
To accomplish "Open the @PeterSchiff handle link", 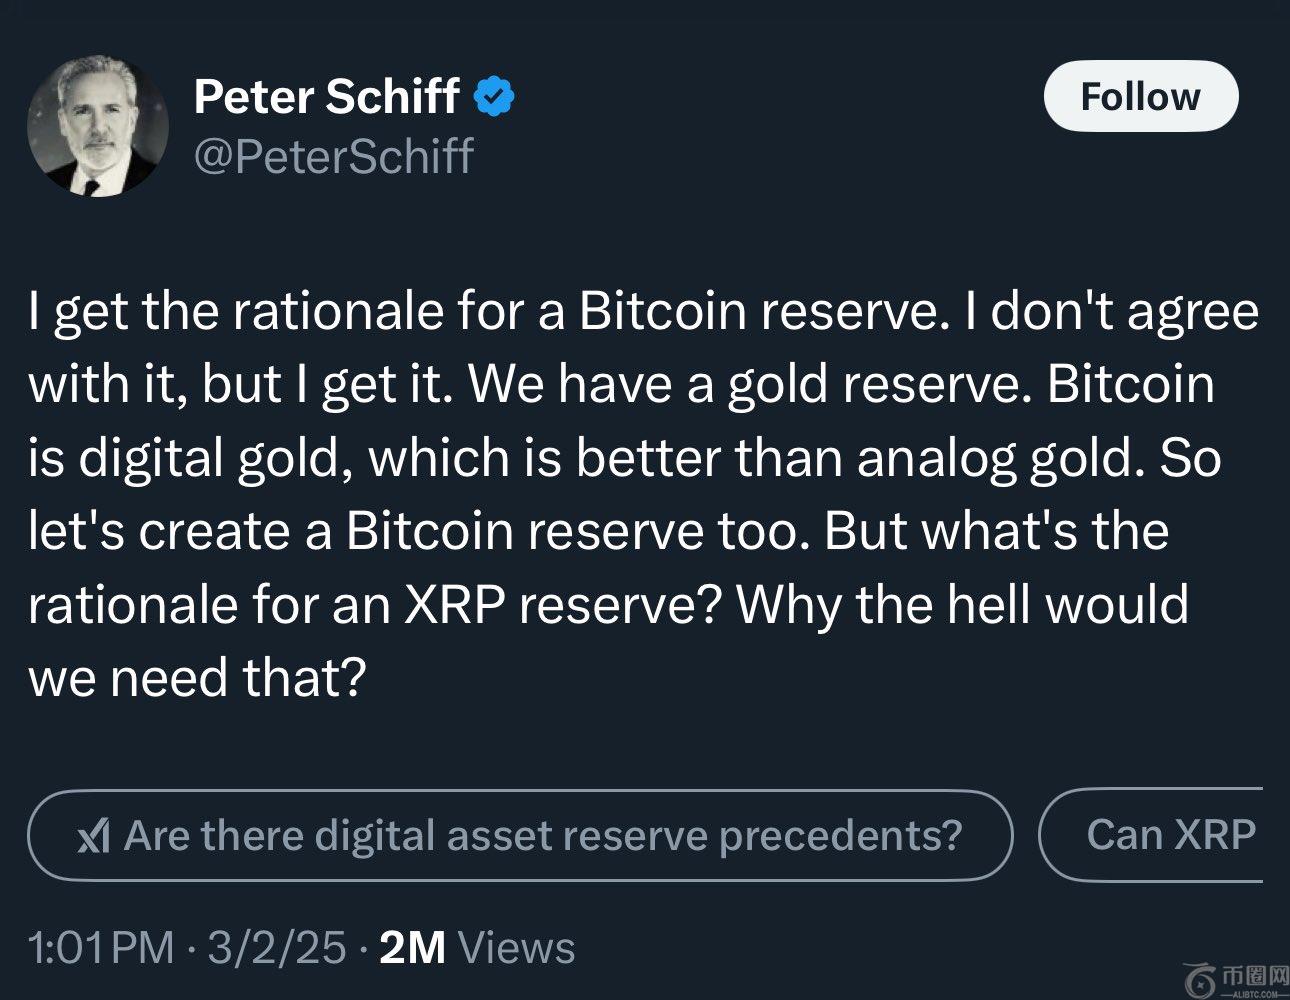I will coord(333,157).
